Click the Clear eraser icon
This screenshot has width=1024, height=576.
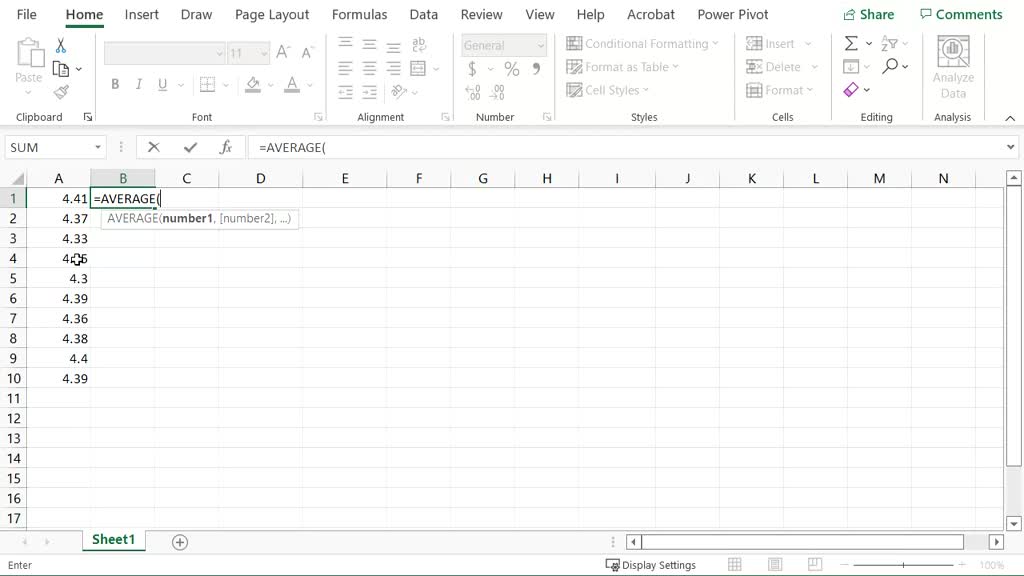tap(851, 89)
